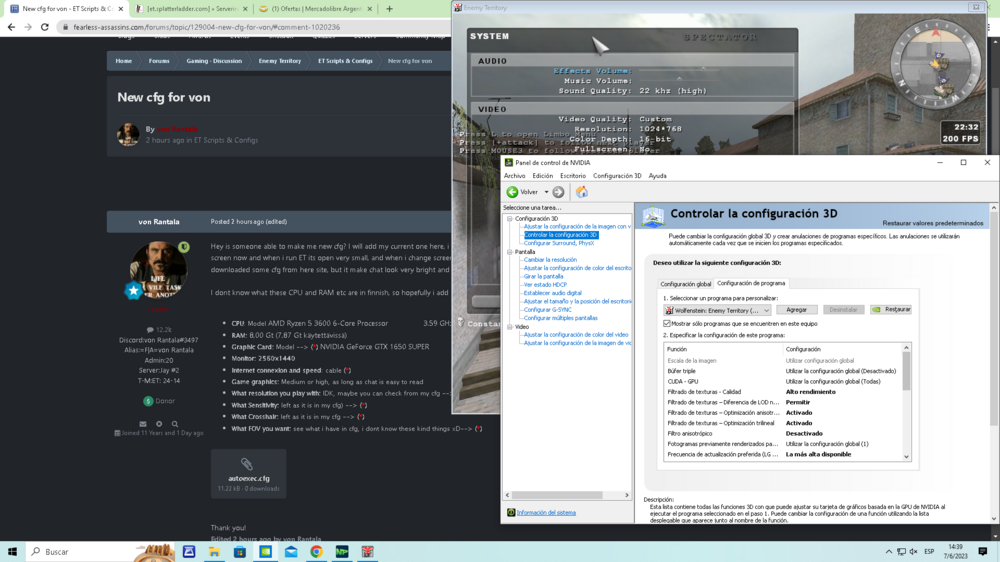Collapse the Video tree node

tap(510, 327)
